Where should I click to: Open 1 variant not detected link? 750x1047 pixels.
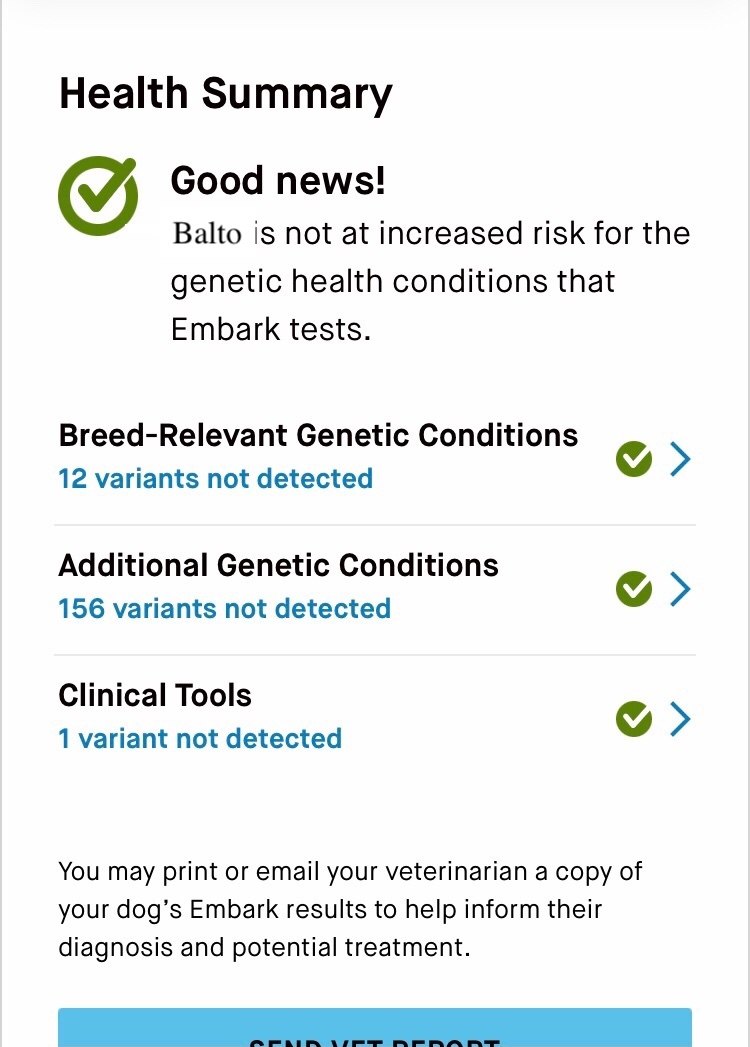[x=200, y=739]
